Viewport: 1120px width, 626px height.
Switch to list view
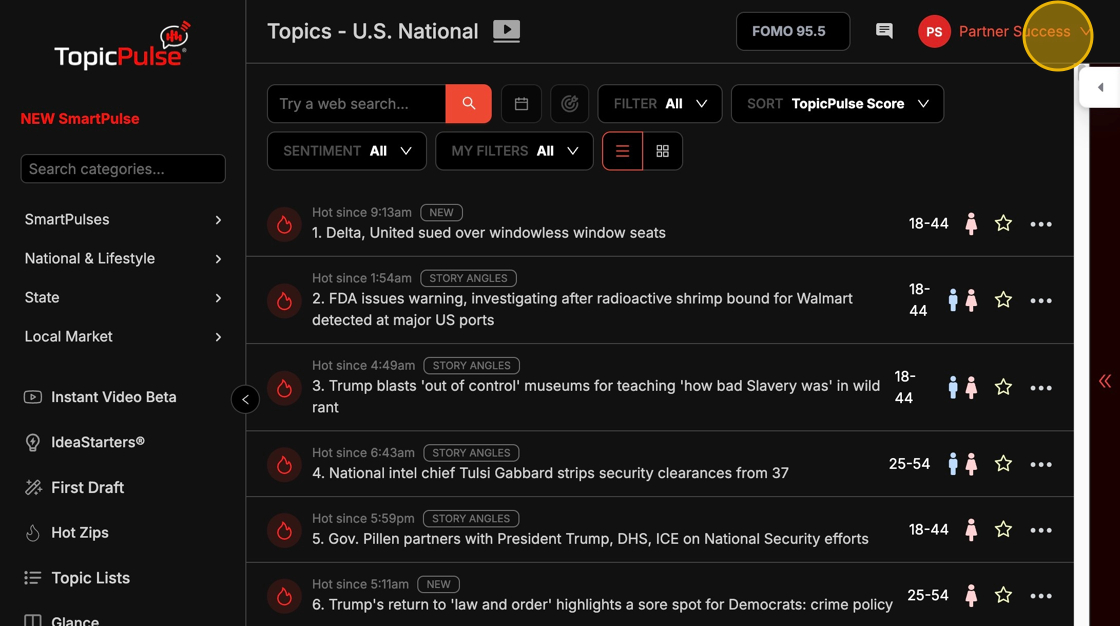[622, 151]
